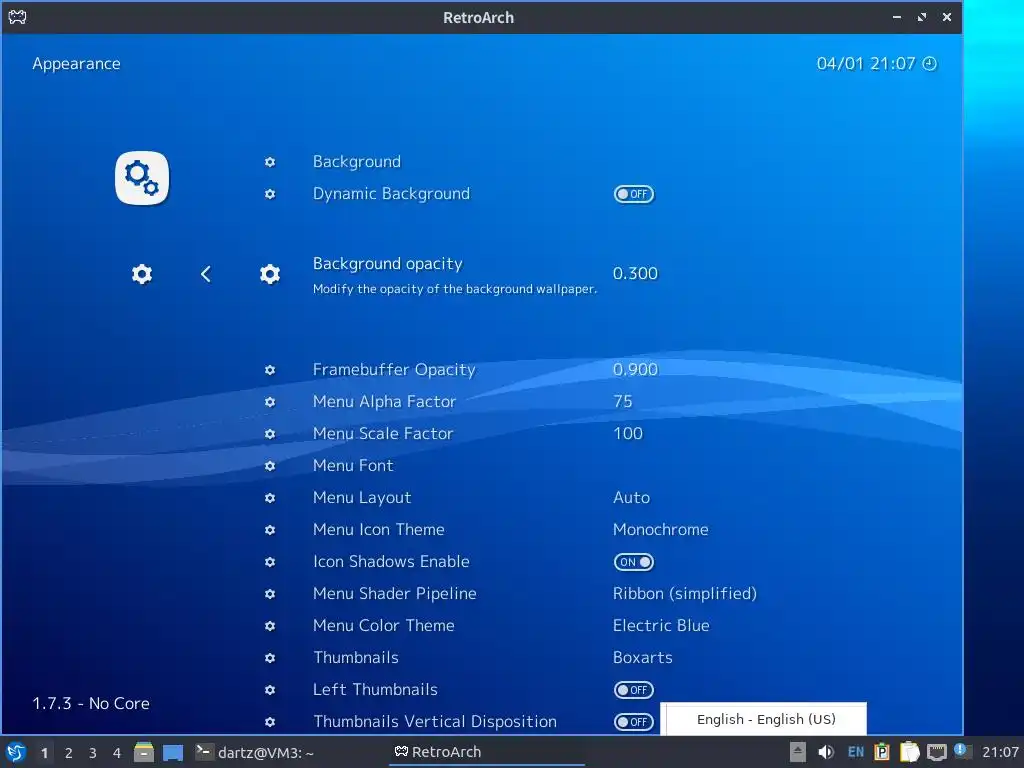Click the EN keyboard layout indicator
1024x768 pixels.
point(856,752)
